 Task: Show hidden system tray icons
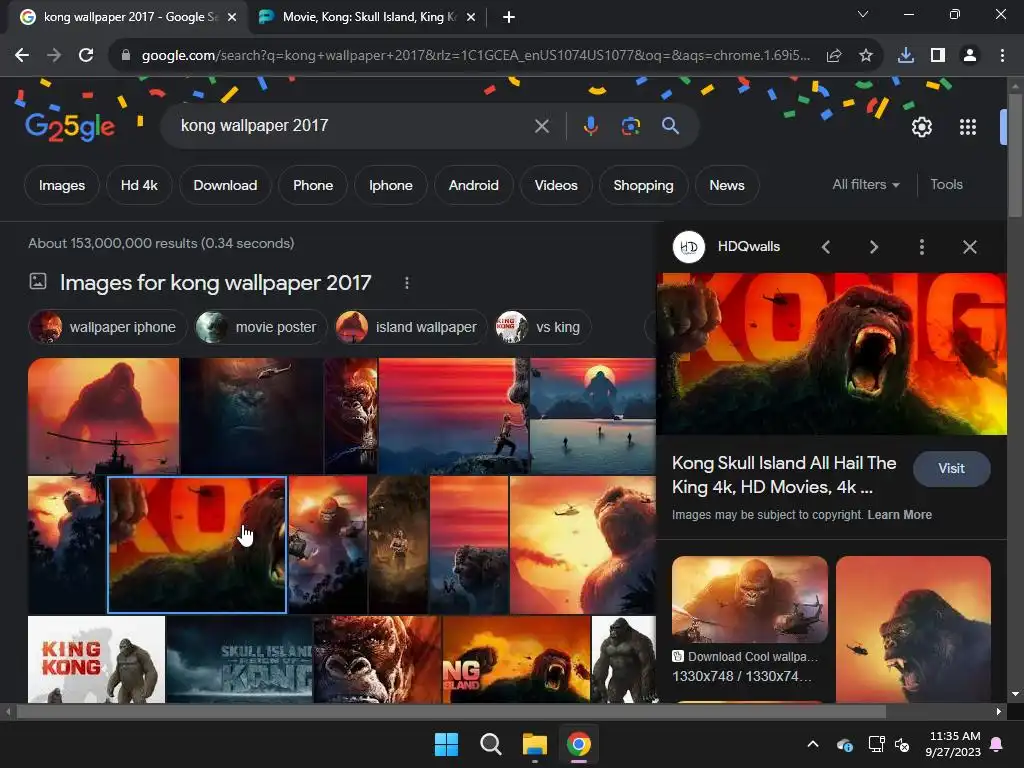point(813,744)
